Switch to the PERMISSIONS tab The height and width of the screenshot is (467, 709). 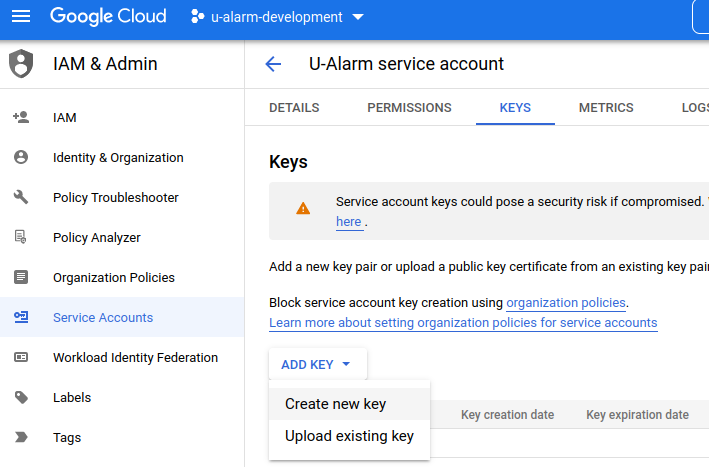[x=409, y=108]
